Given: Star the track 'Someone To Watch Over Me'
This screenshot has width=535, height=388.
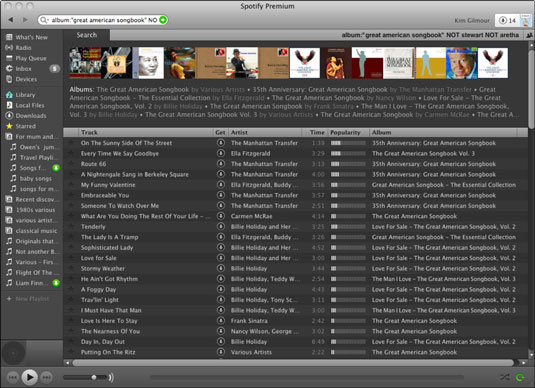Looking at the screenshot, I should (x=71, y=205).
